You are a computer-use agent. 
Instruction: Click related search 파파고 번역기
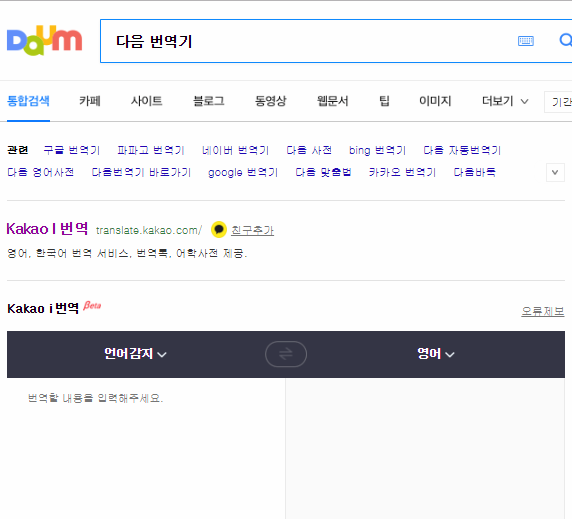(x=151, y=150)
